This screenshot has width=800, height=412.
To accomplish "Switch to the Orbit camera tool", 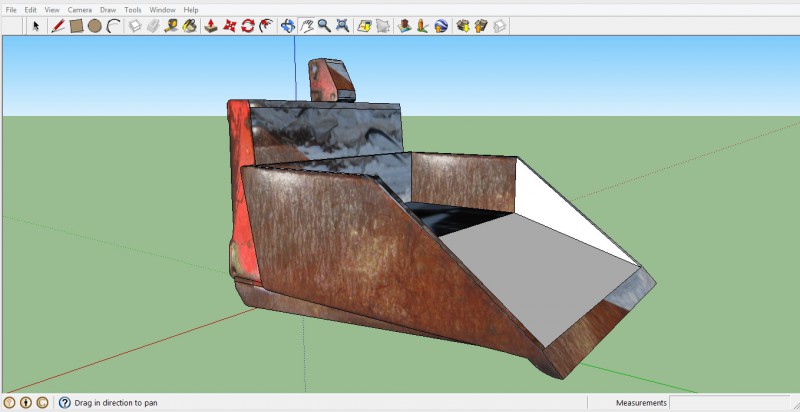I will [288, 25].
